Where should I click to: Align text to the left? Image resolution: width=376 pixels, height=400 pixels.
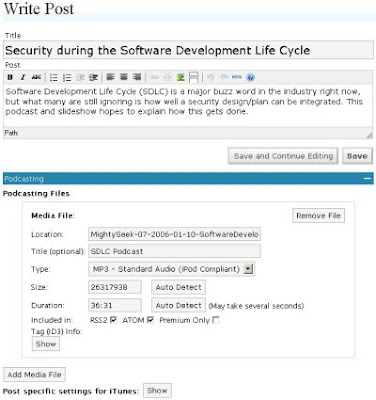tap(111, 77)
